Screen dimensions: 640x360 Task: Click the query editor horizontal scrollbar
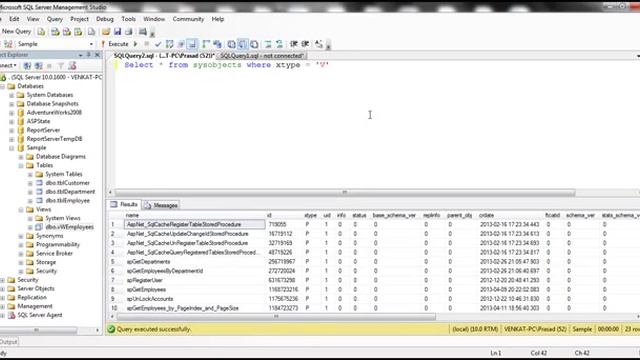(345, 192)
